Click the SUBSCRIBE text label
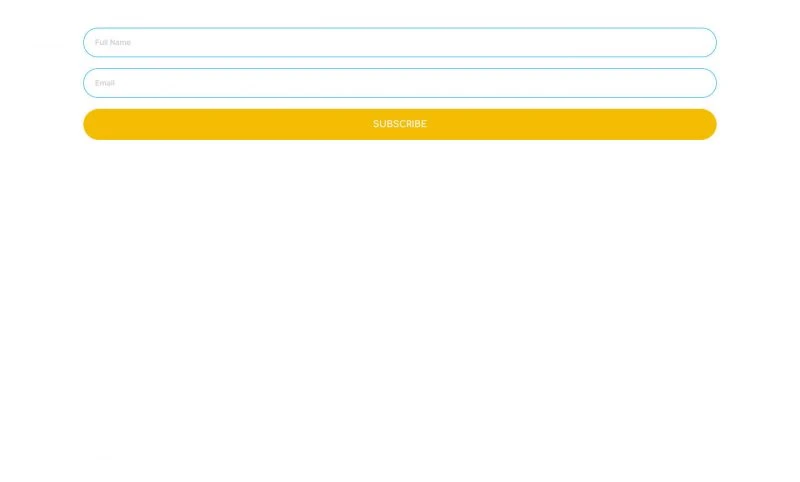800x482 pixels. [x=399, y=124]
